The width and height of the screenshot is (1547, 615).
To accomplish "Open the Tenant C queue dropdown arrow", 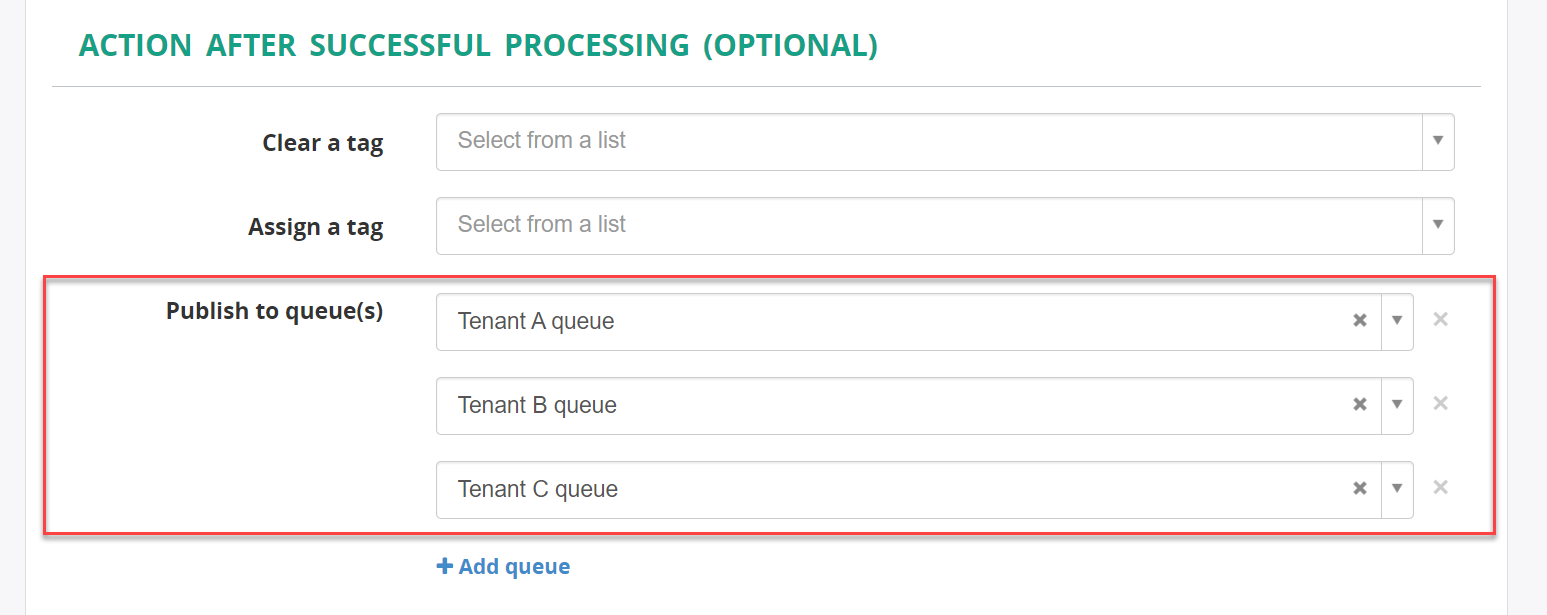I will point(1397,489).
